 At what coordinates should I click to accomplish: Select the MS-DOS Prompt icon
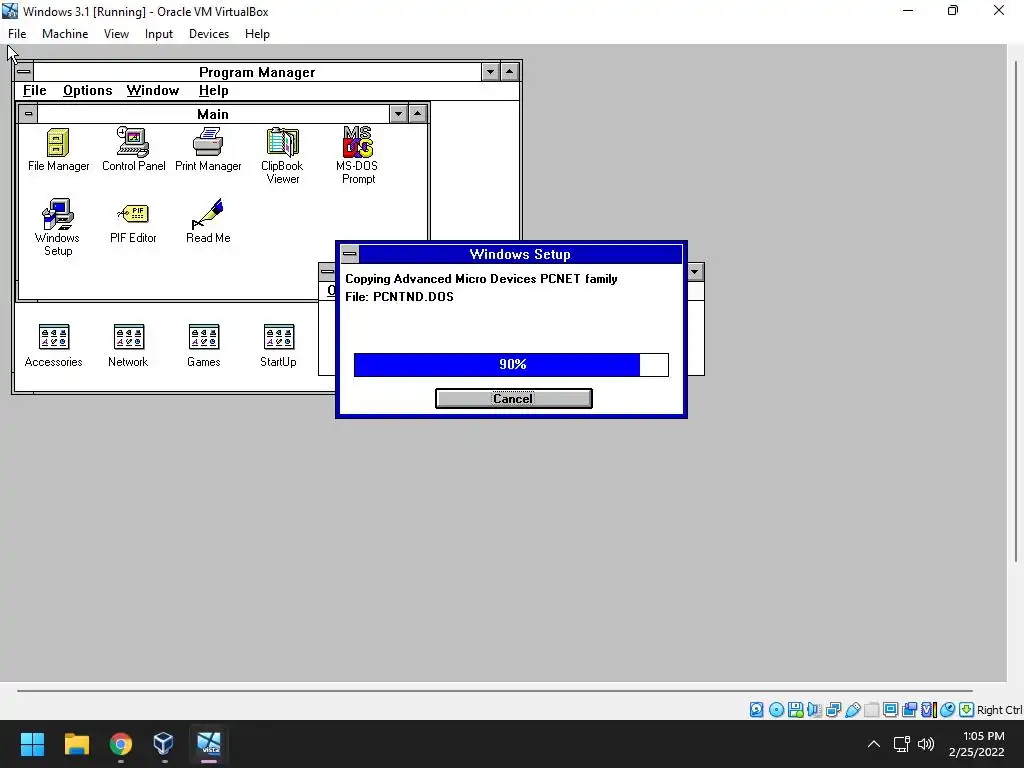coord(357,155)
